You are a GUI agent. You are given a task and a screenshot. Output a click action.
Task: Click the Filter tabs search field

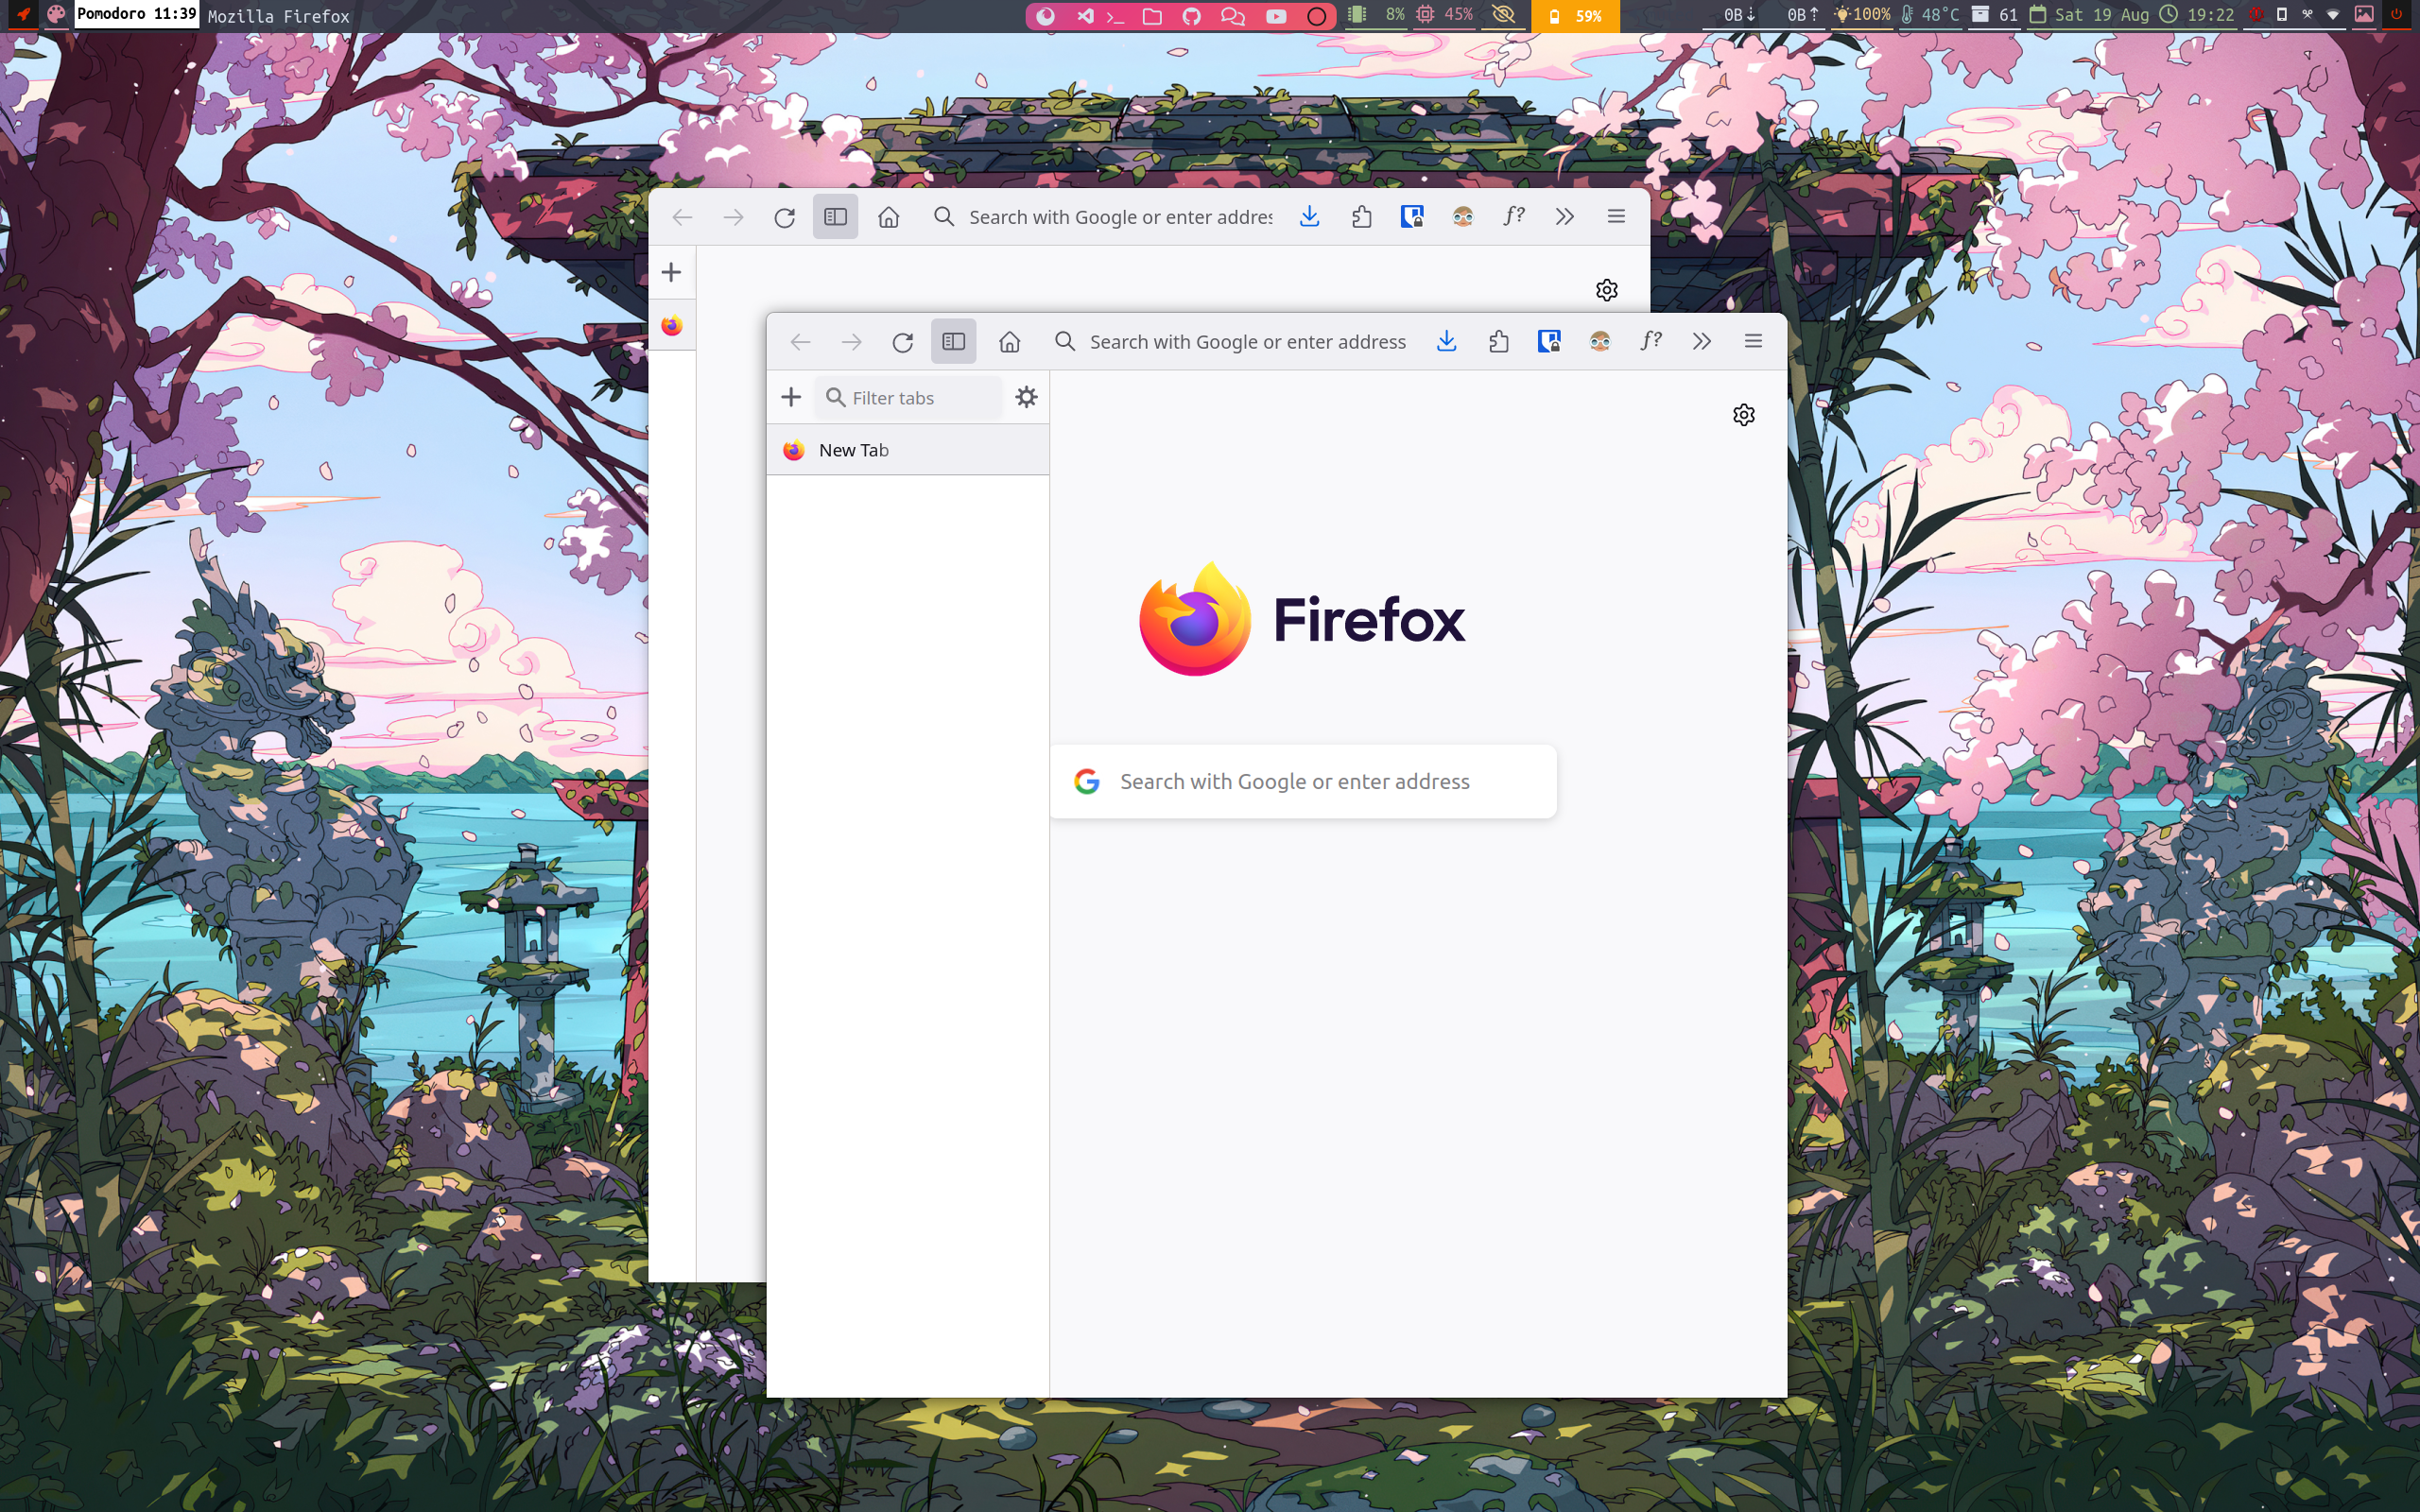click(x=908, y=398)
